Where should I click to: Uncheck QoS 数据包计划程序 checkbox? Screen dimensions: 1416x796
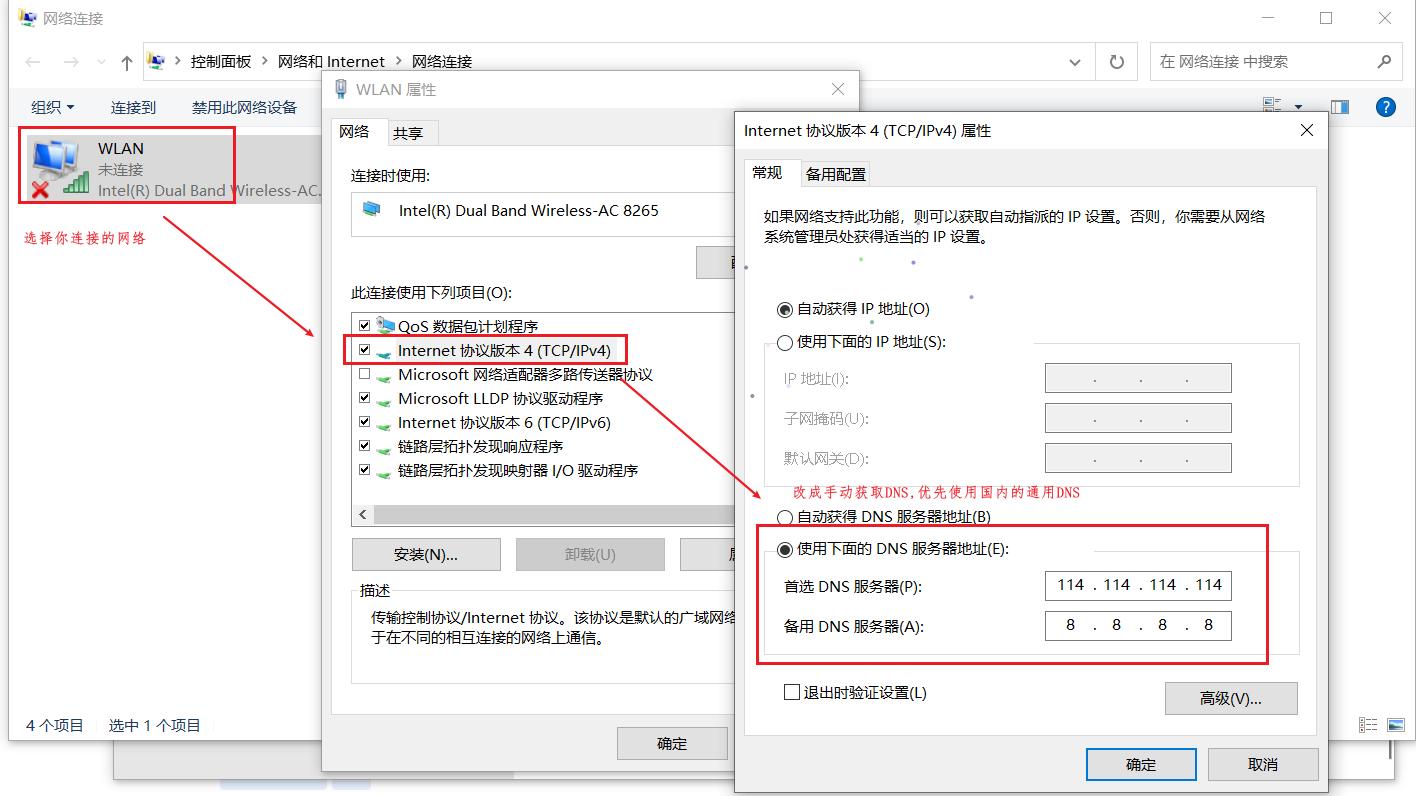365,326
